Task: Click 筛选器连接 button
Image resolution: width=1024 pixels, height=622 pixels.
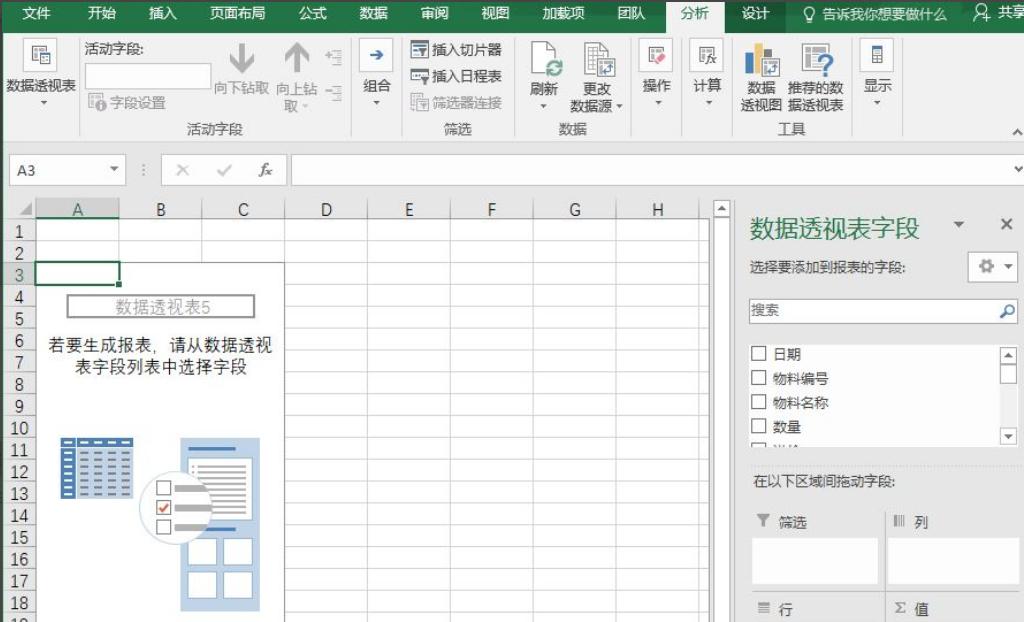Action: [x=456, y=103]
